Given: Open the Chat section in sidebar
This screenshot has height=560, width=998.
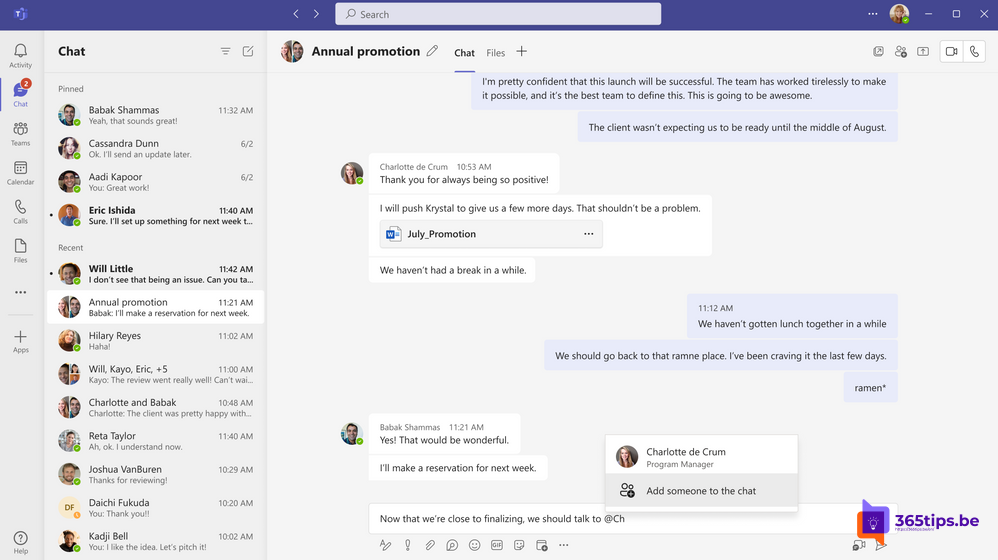Looking at the screenshot, I should 20,94.
